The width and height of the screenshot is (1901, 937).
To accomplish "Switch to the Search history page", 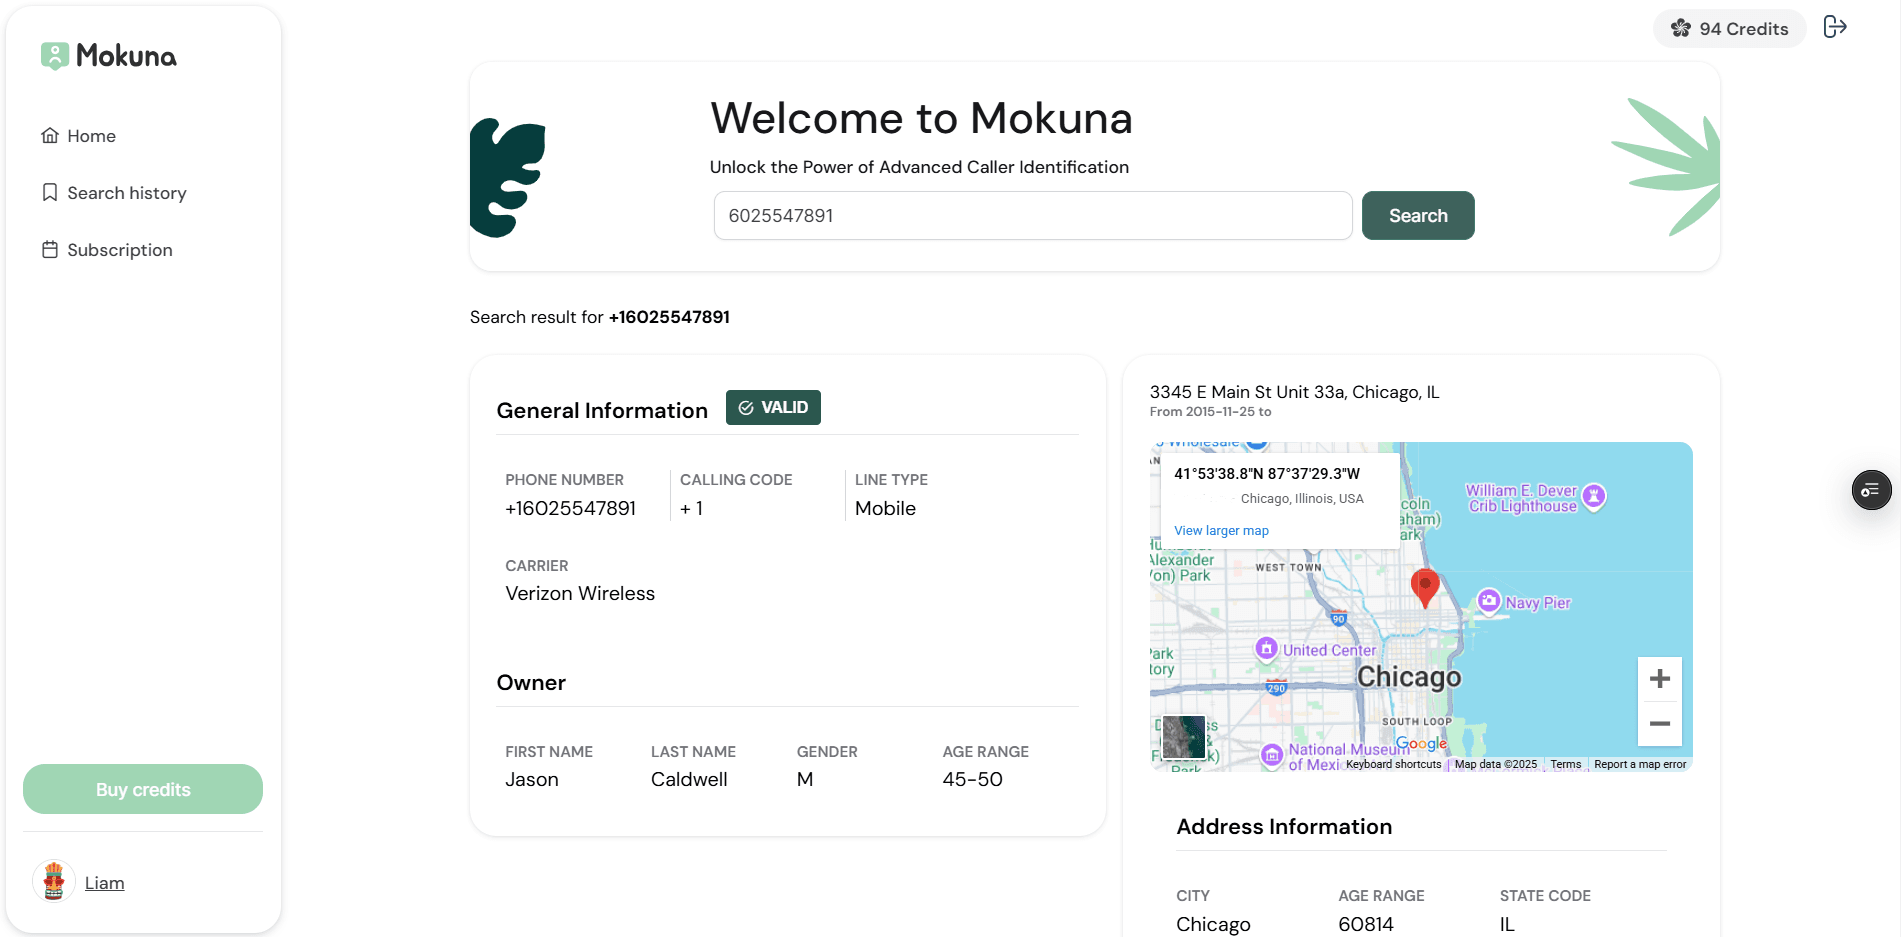I will click(127, 192).
